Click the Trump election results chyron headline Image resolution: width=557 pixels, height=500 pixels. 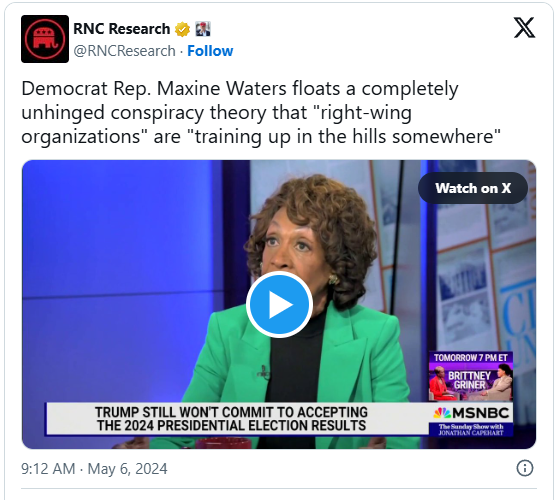(231, 419)
